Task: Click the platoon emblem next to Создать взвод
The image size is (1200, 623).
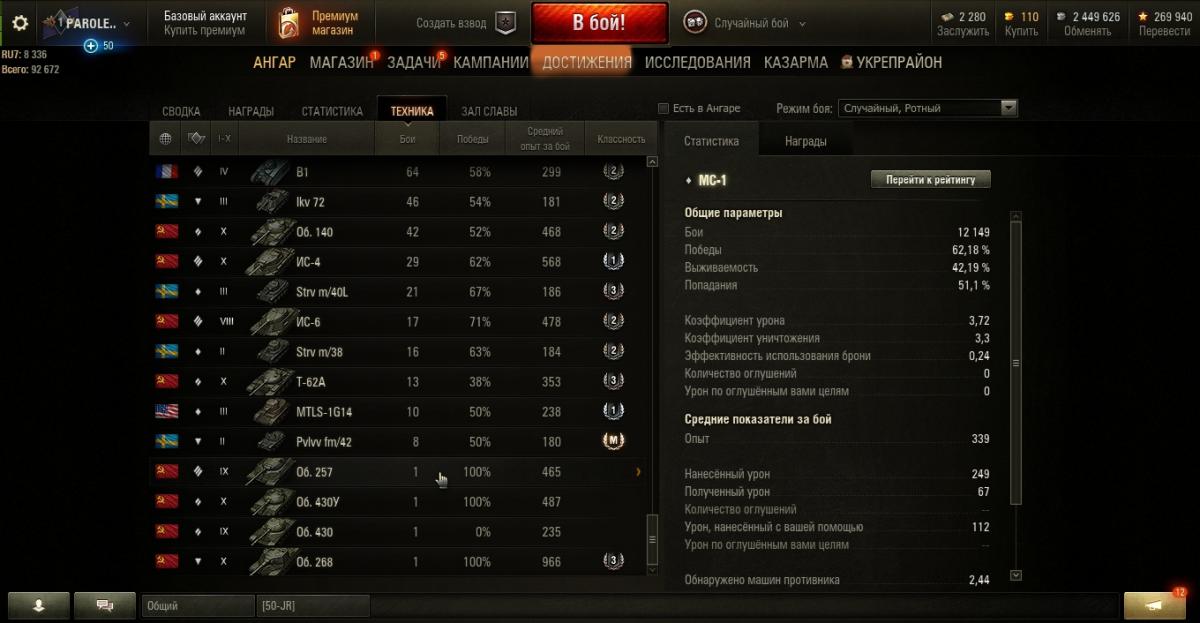Action: tap(506, 23)
